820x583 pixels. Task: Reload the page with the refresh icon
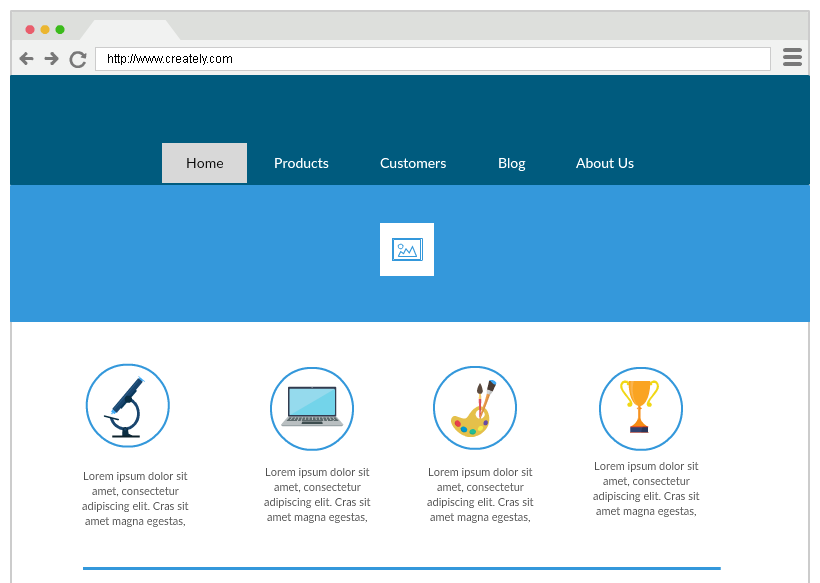click(x=78, y=59)
